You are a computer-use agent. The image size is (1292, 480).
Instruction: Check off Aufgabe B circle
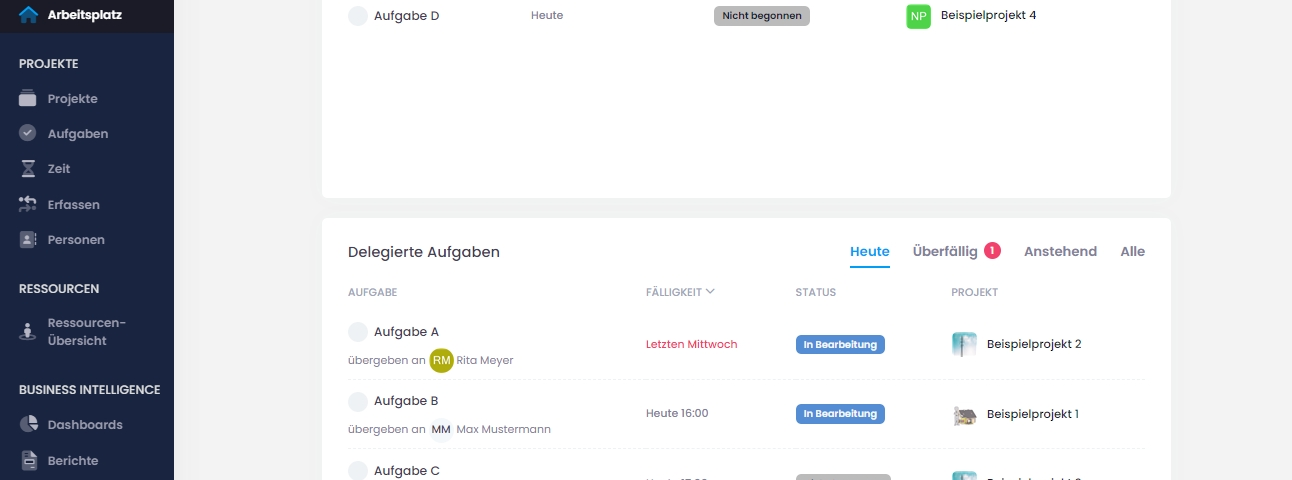(358, 402)
